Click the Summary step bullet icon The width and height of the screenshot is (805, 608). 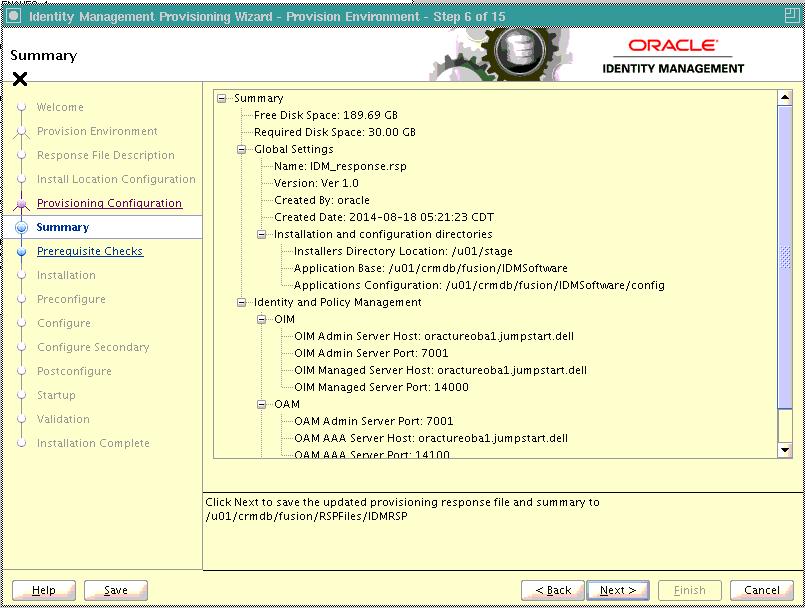pyautogui.click(x=22, y=227)
